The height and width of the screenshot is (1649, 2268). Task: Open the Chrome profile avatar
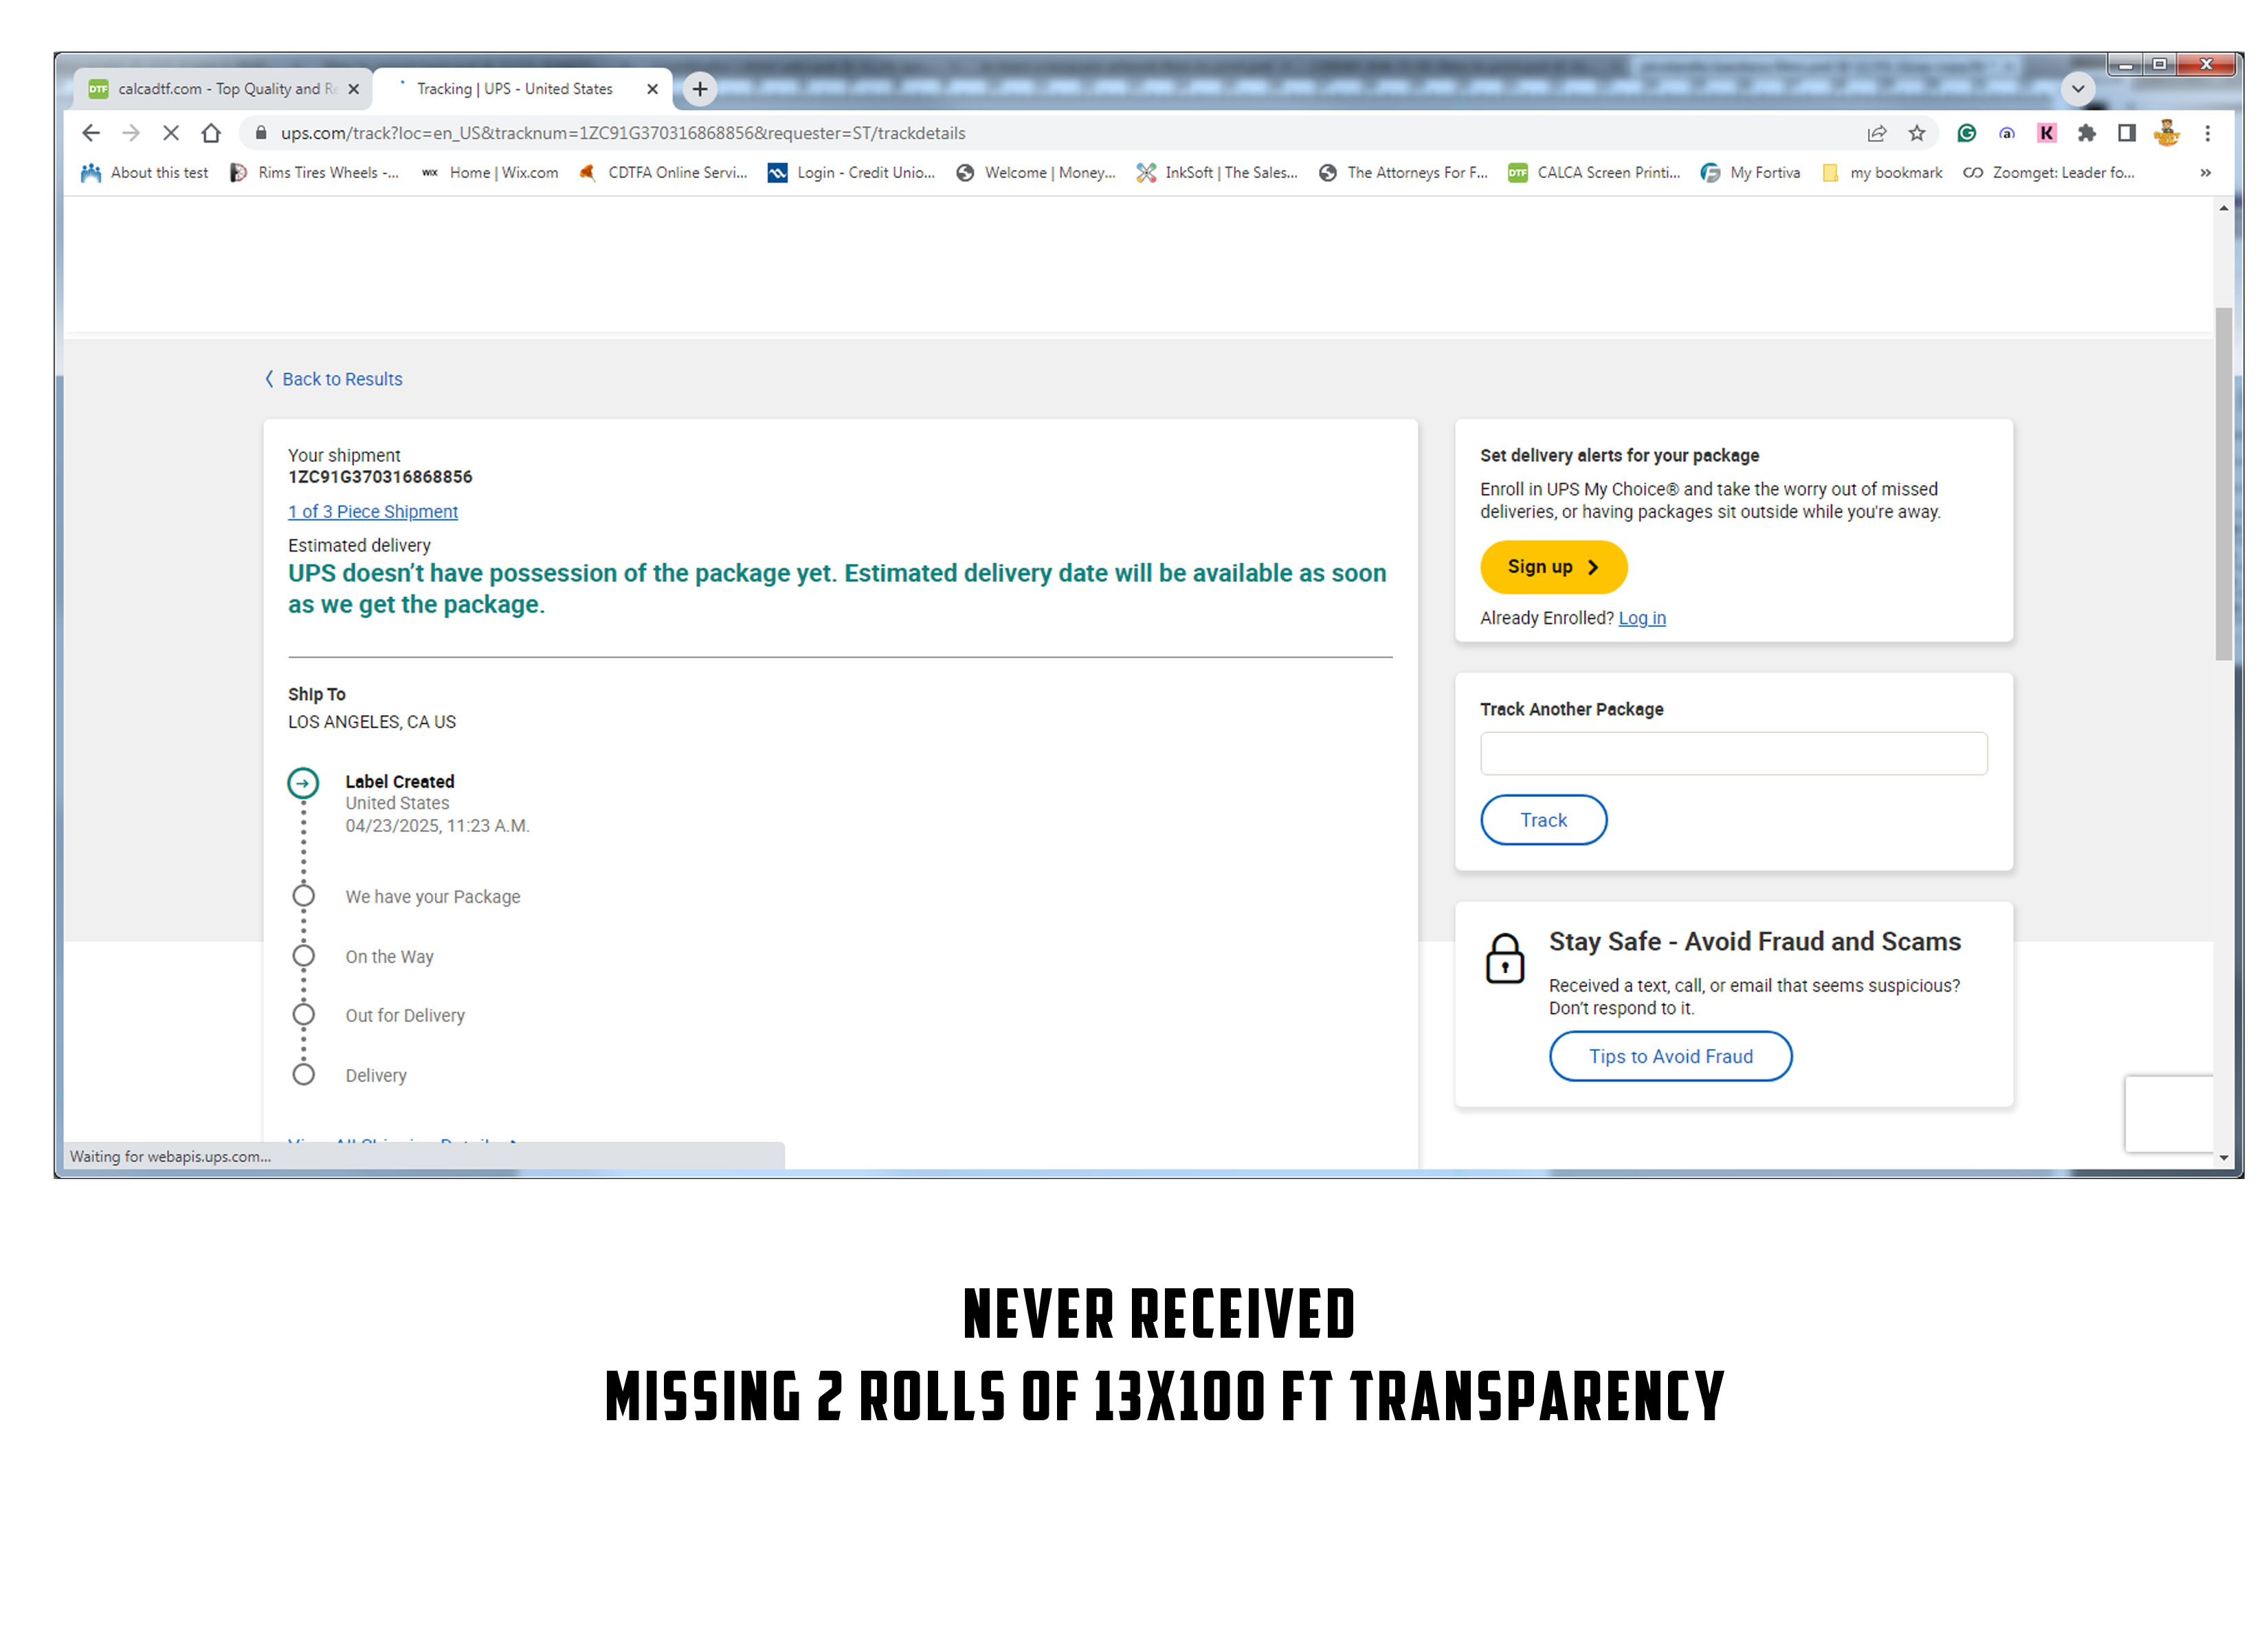tap(2167, 133)
